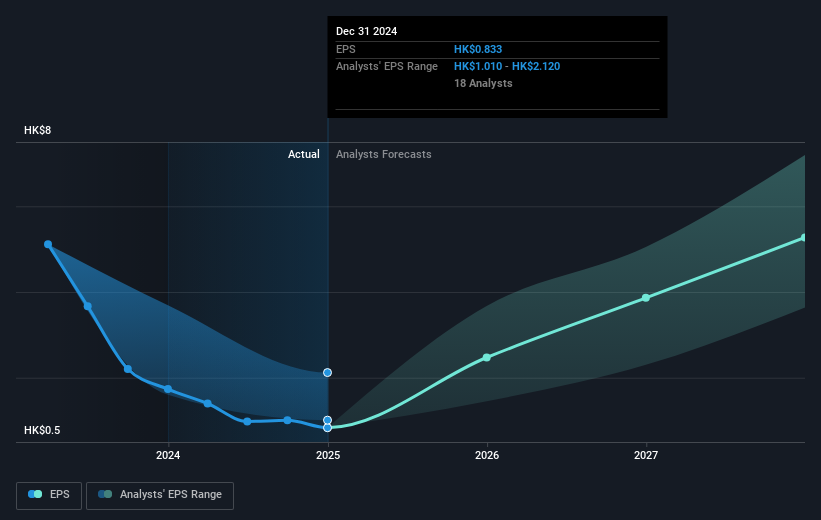Toggle the EPS legend series
This screenshot has width=821, height=520.
[x=49, y=495]
